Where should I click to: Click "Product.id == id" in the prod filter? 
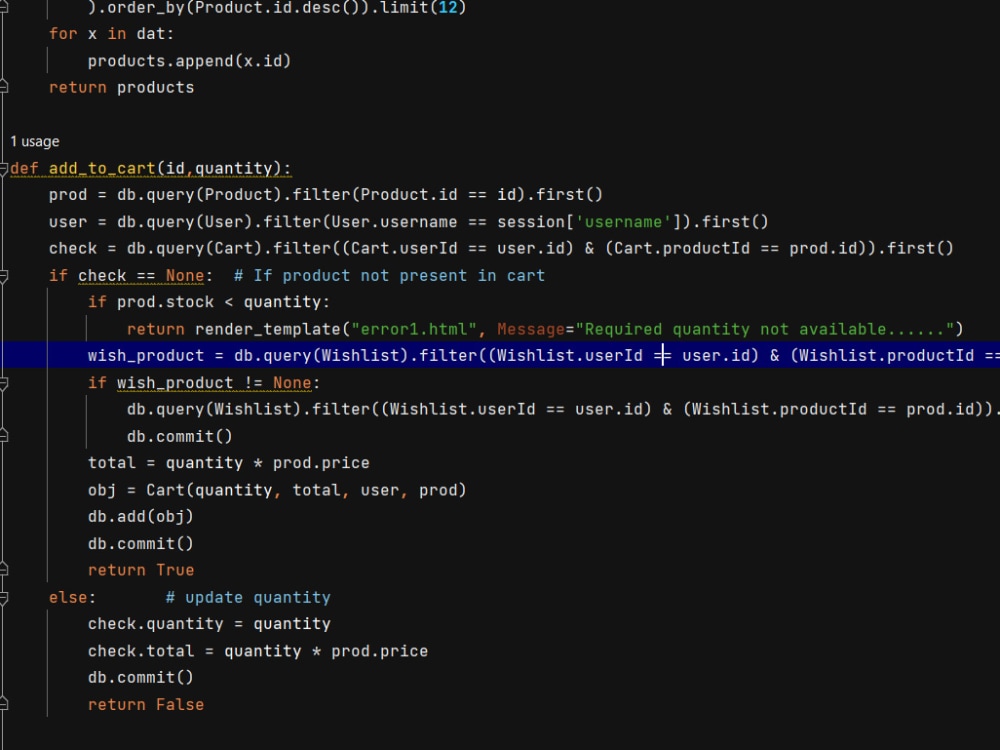click(x=438, y=195)
